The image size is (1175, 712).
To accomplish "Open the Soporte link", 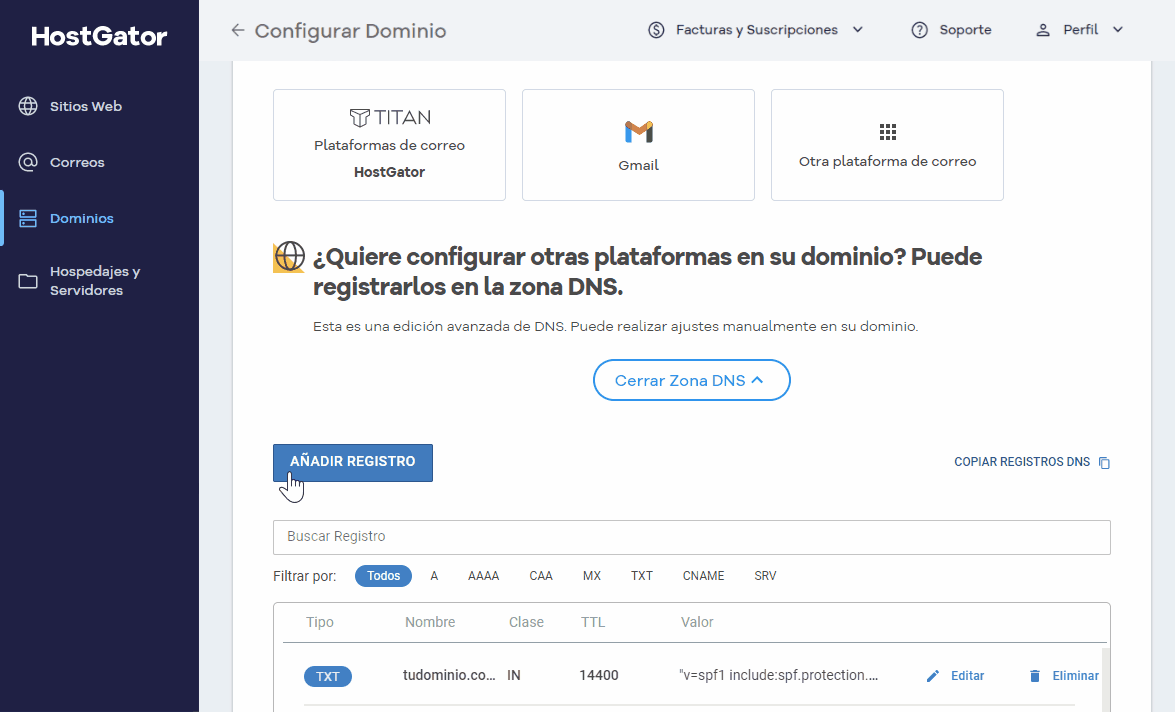I will pos(965,30).
